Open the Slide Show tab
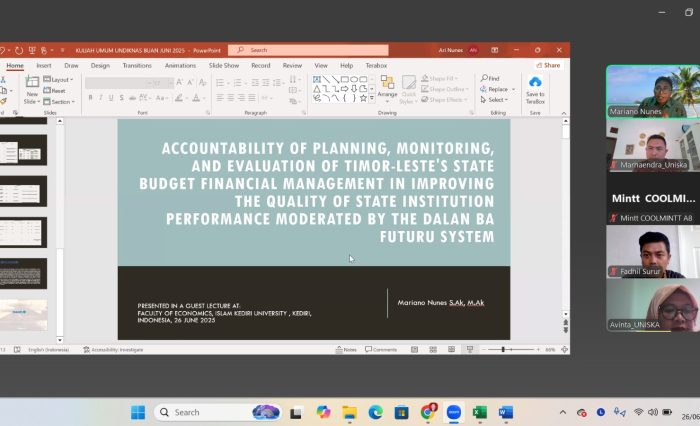 coord(224,65)
